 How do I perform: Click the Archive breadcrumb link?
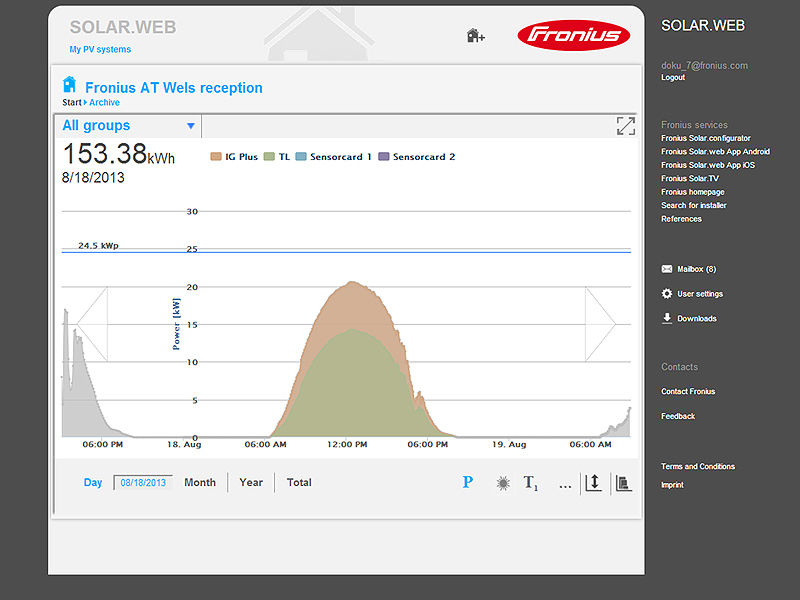click(105, 103)
